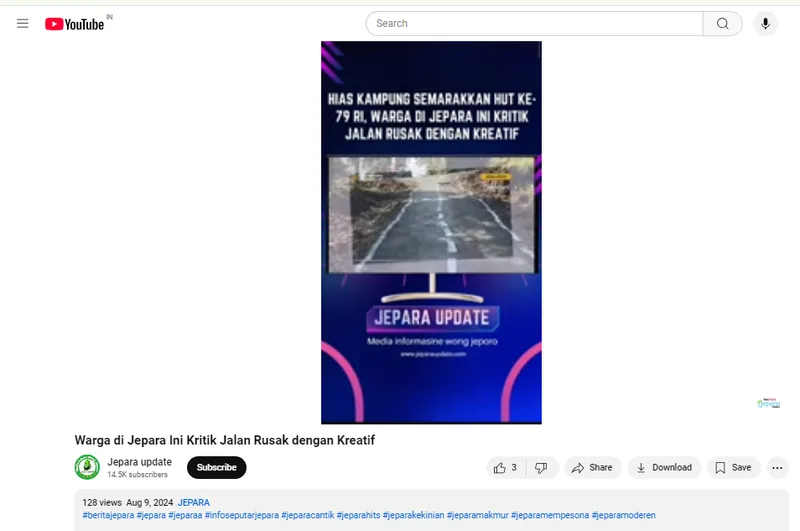
Task: Dislike the video with thumbs down
Action: click(x=541, y=468)
